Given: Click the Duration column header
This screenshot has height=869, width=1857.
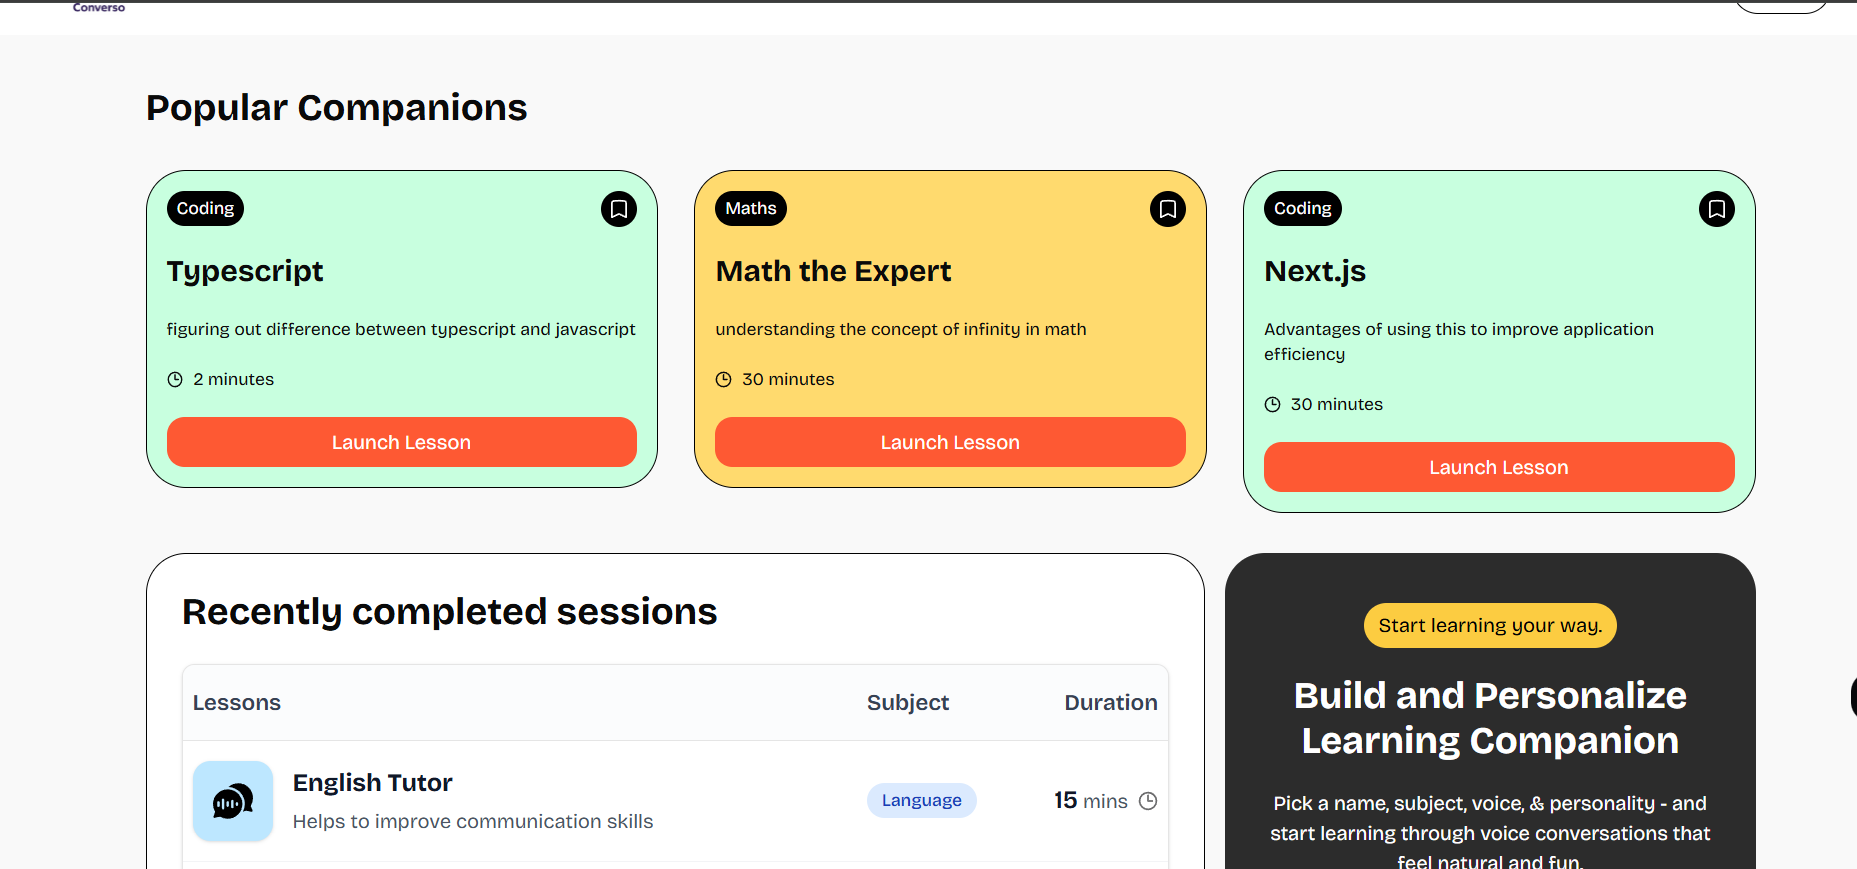Looking at the screenshot, I should point(1110,703).
